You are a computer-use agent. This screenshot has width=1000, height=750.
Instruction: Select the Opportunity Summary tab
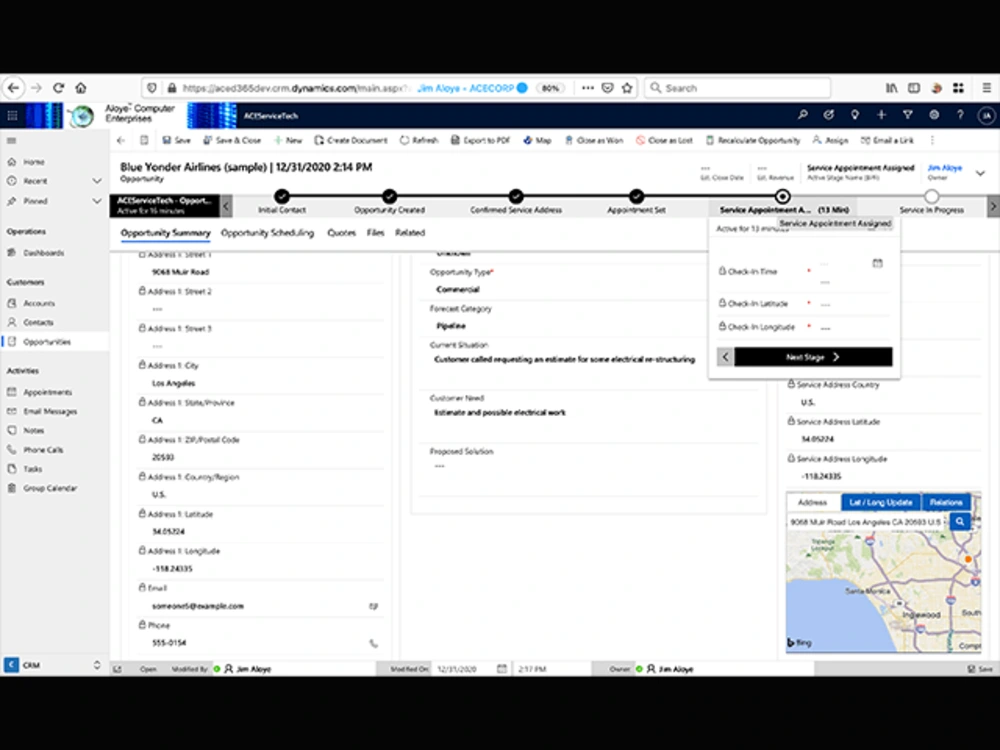pyautogui.click(x=166, y=233)
